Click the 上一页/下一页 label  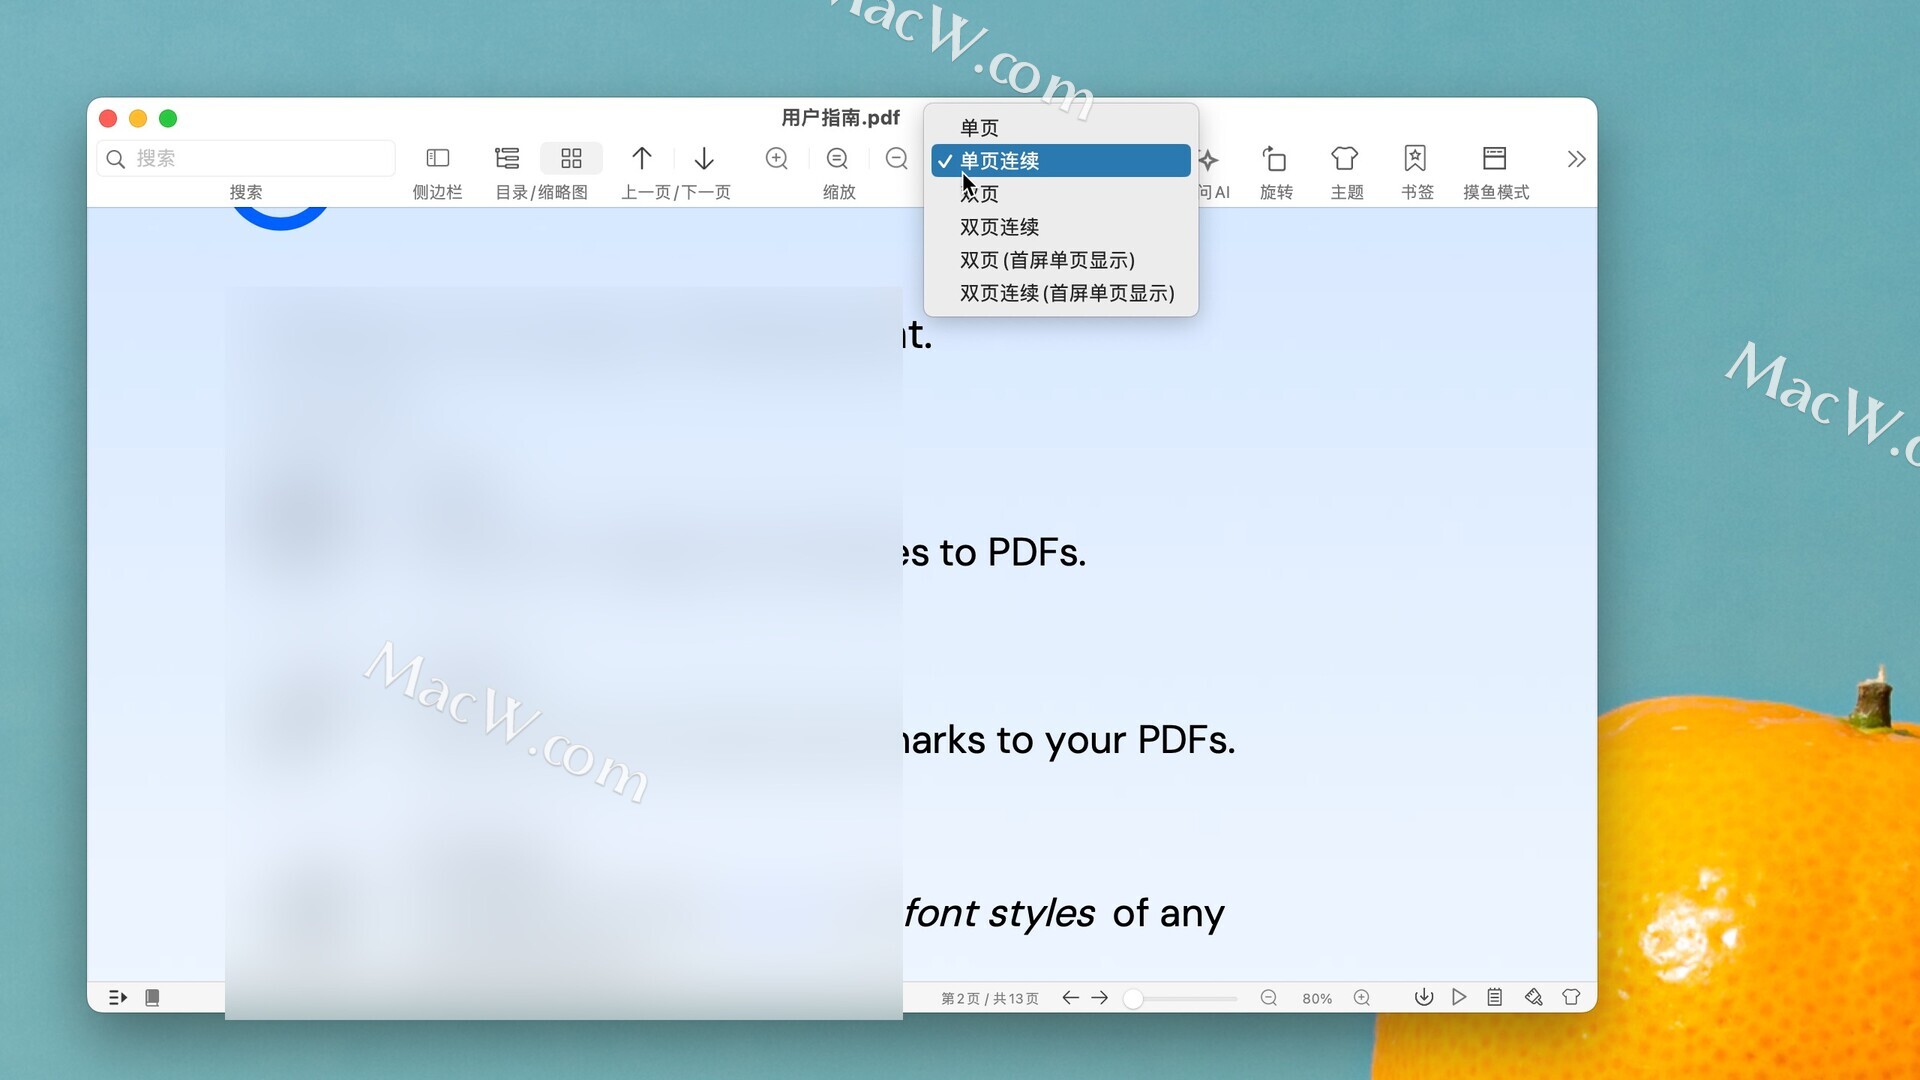676,192
